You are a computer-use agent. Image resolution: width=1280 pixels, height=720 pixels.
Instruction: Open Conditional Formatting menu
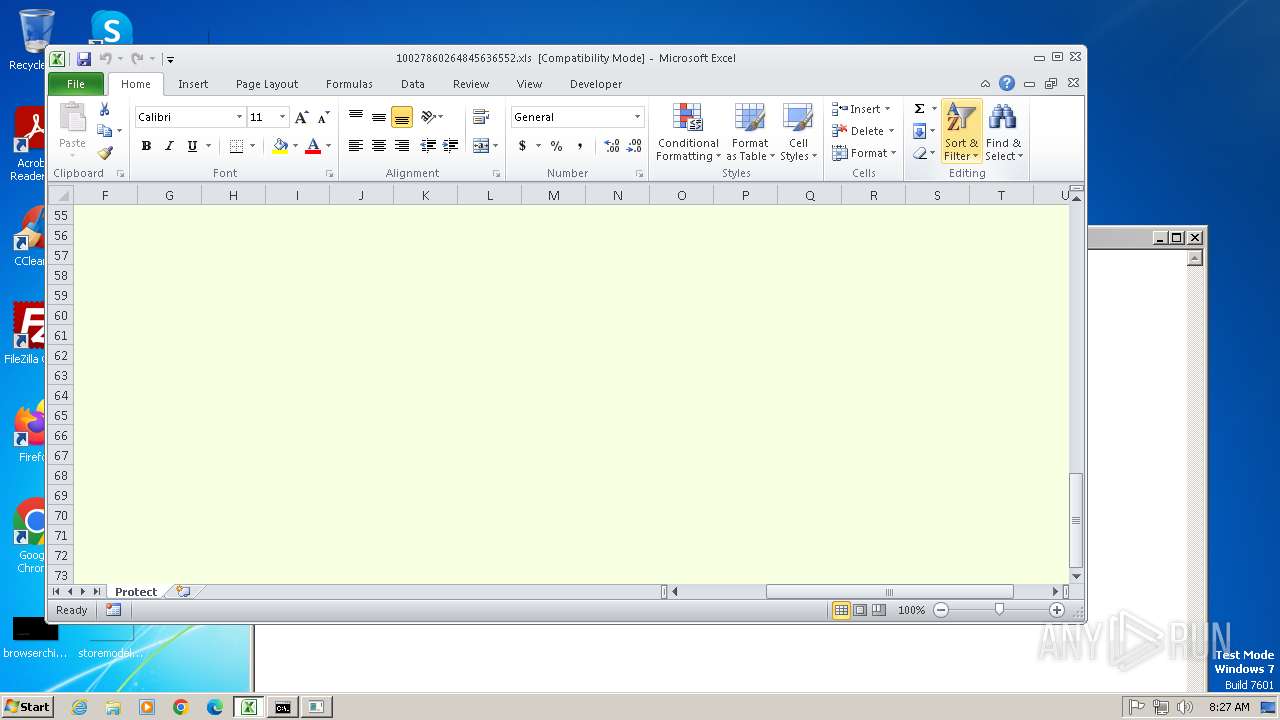pos(688,132)
